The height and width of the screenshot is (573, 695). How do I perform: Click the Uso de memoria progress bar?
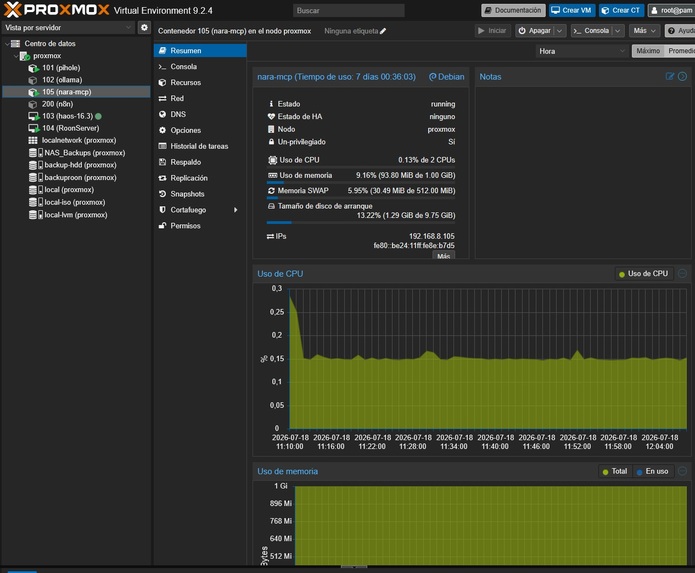pos(361,182)
